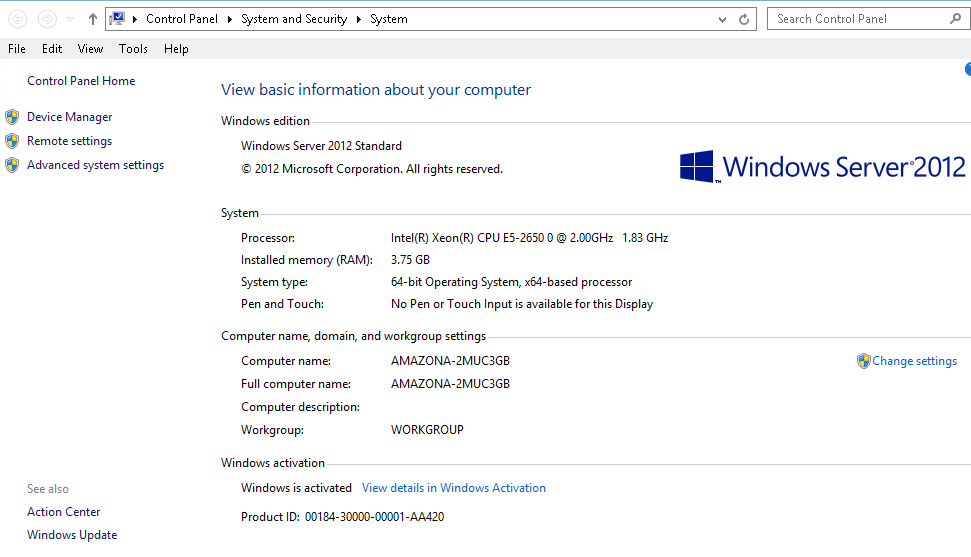Click 'View basic information about your computer' heading

point(376,90)
